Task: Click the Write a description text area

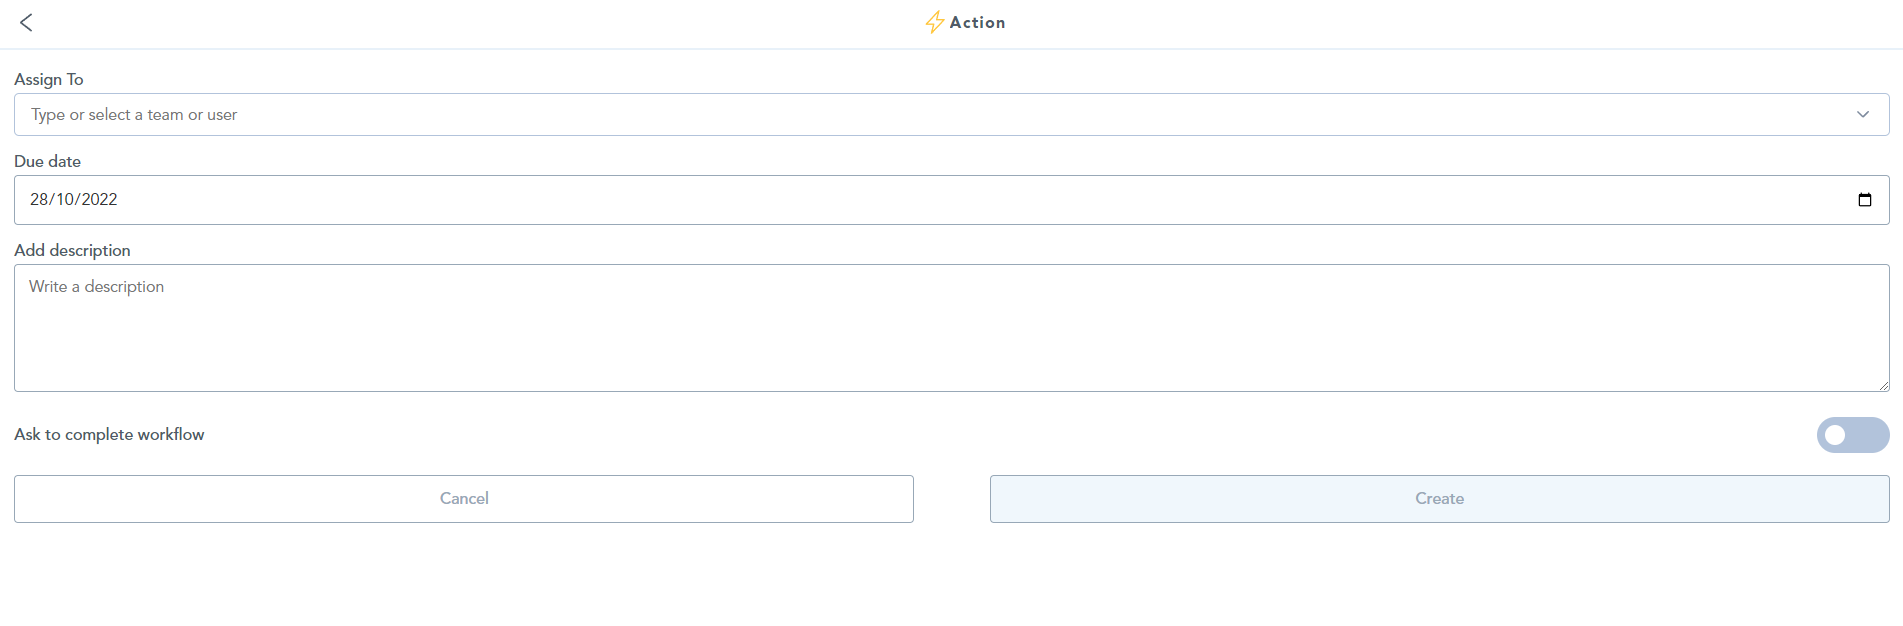Action: coord(951,328)
